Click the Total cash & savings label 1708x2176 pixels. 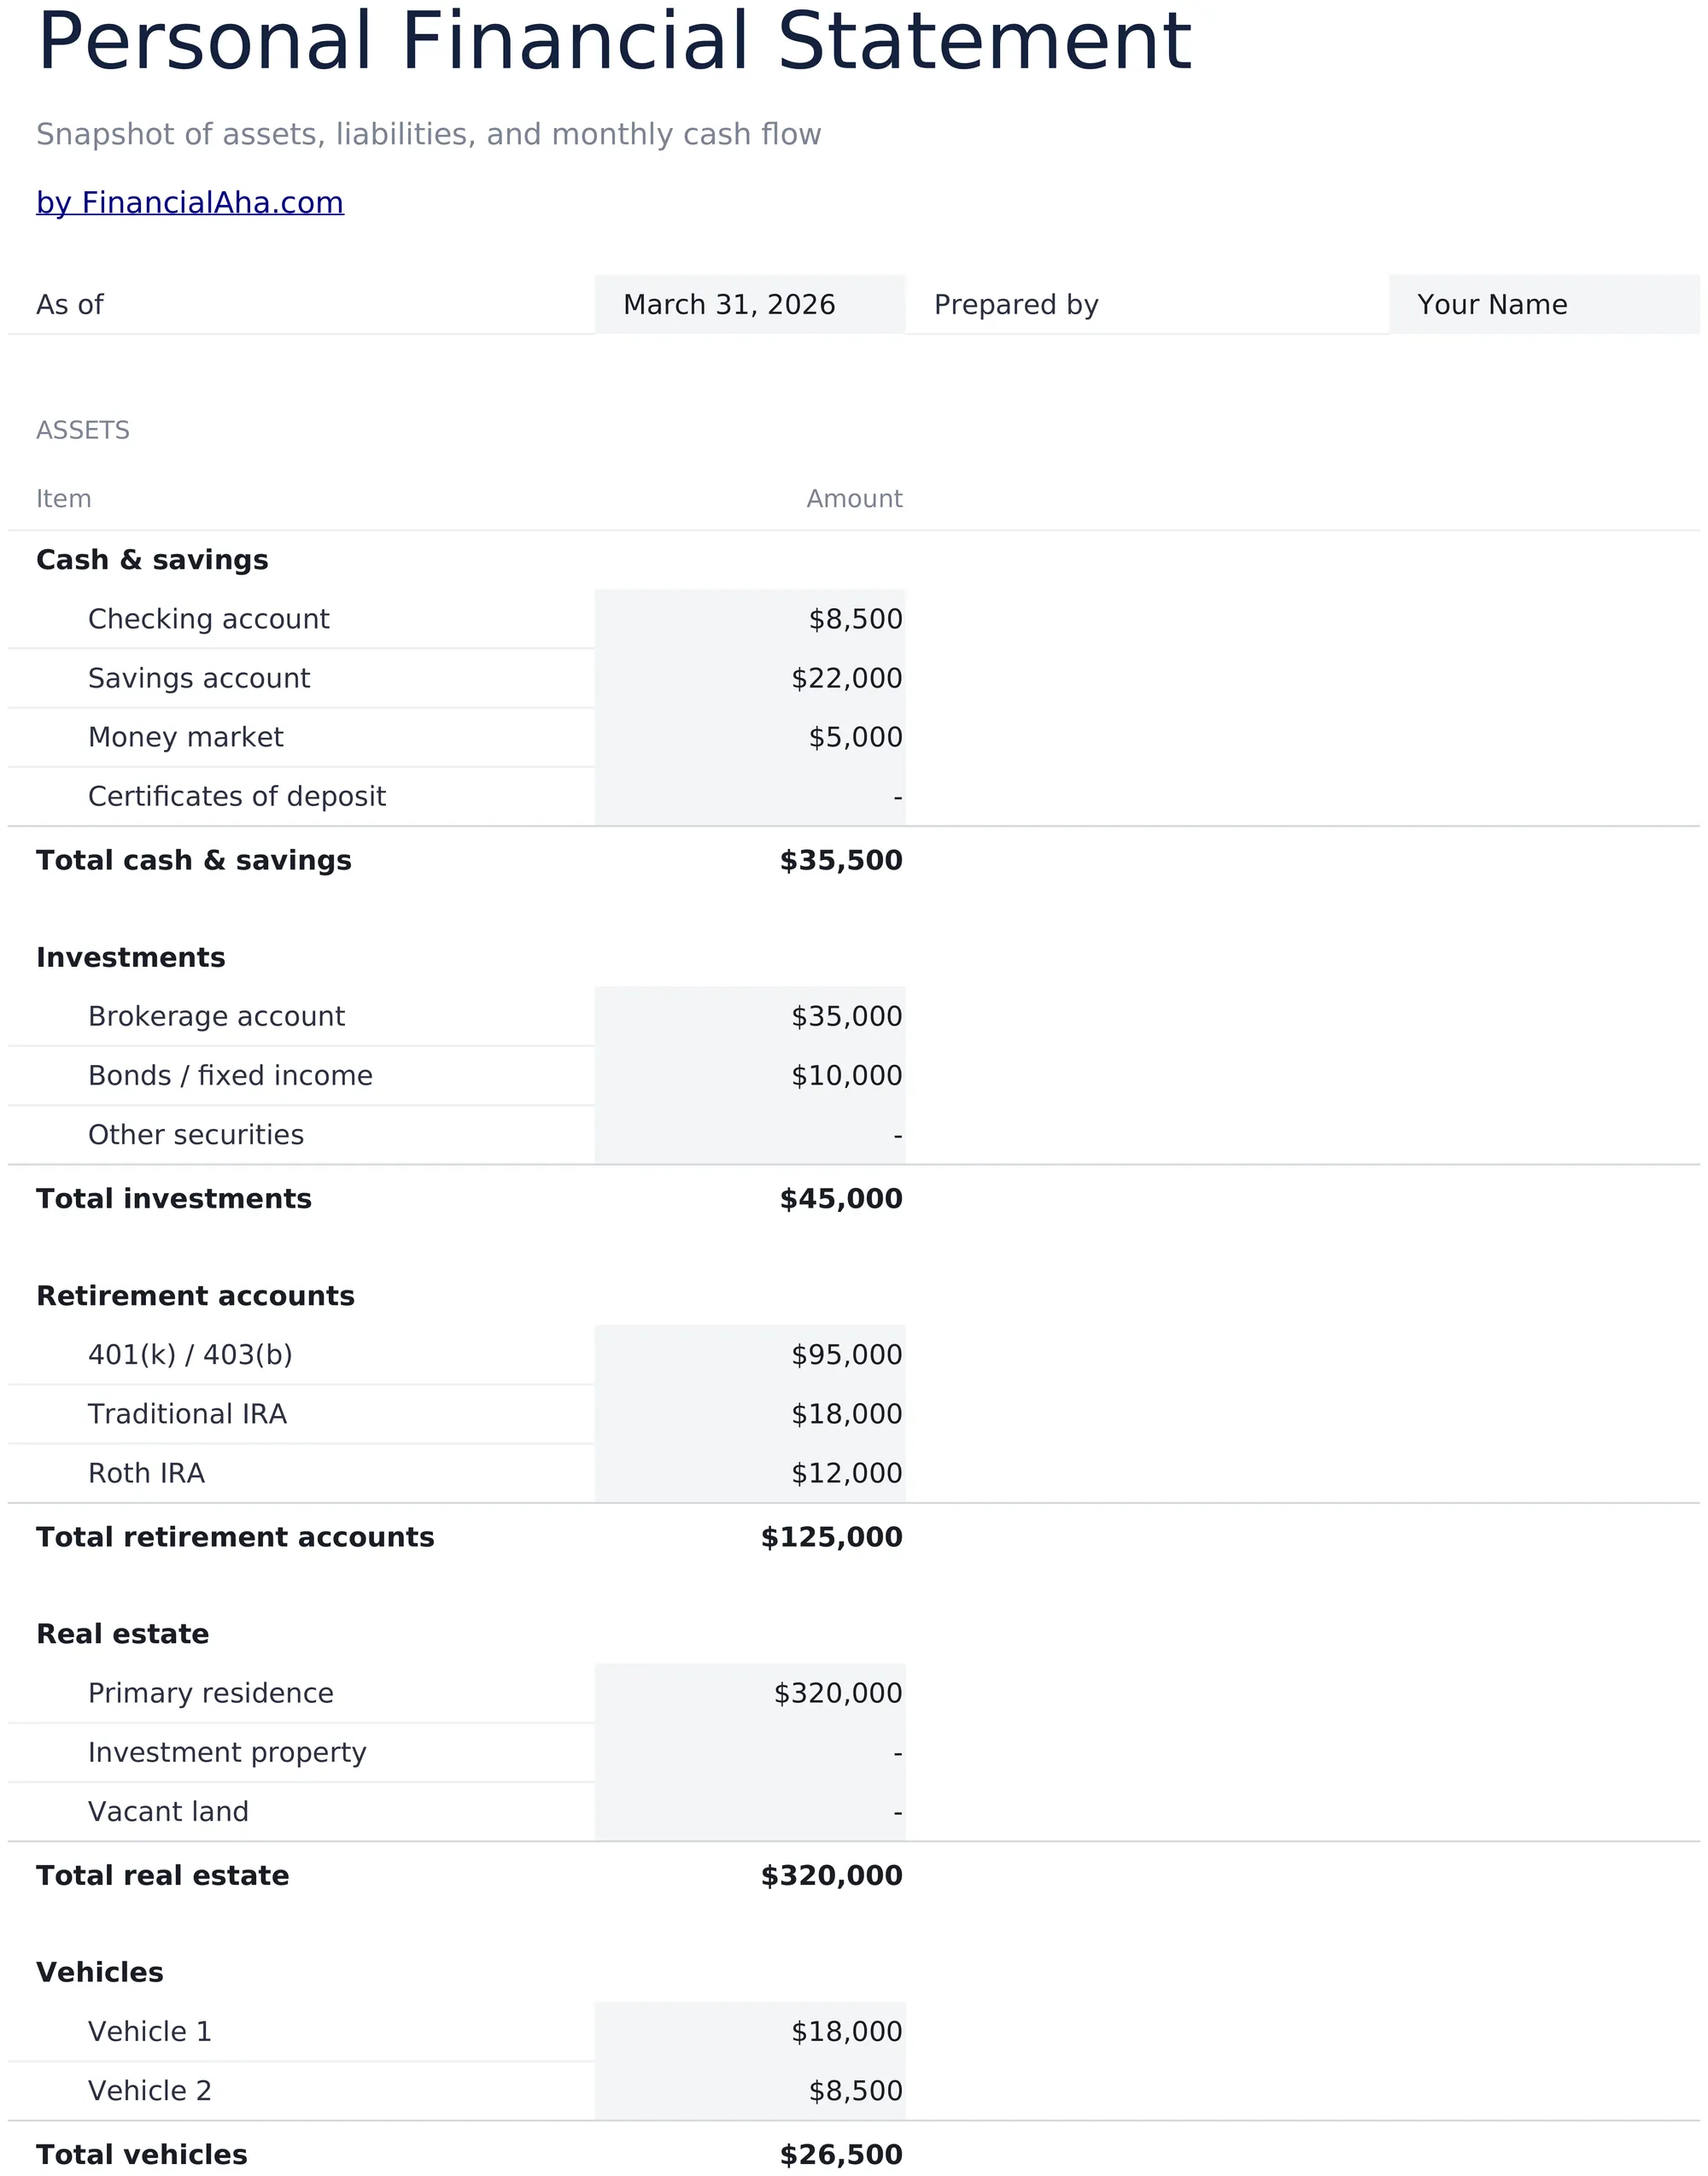pyautogui.click(x=194, y=861)
